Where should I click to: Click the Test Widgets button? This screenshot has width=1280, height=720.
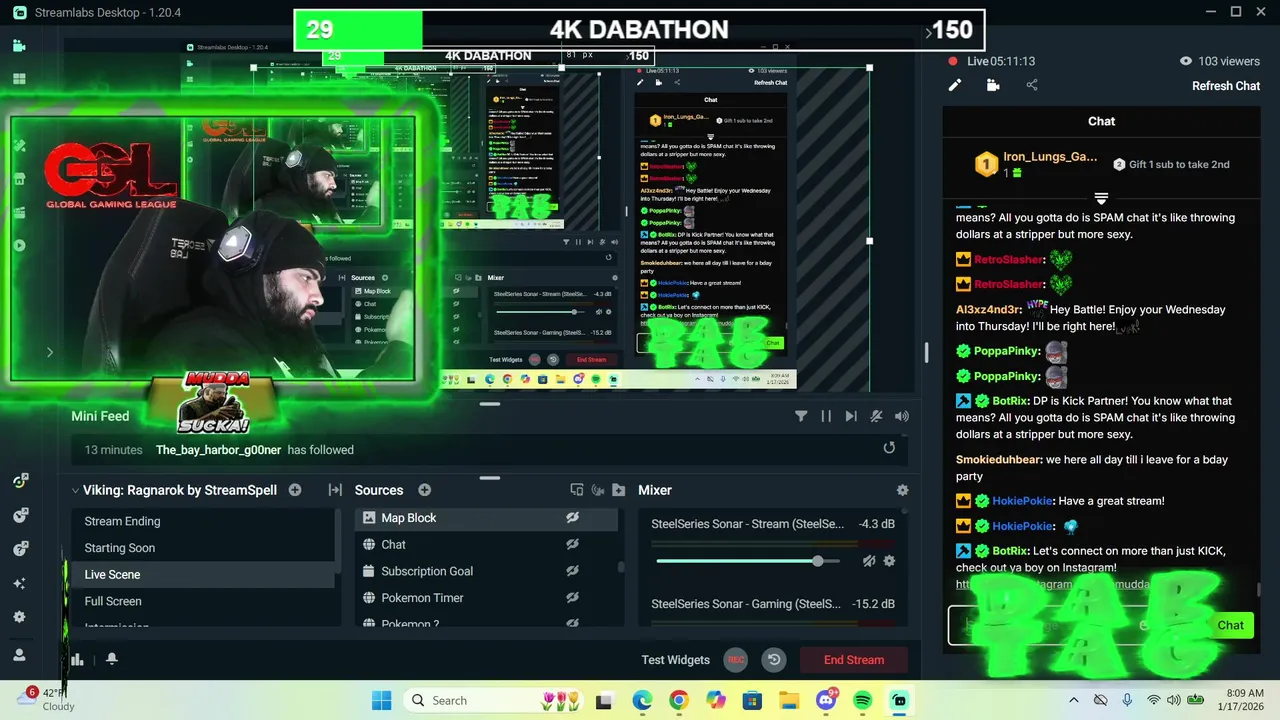pyautogui.click(x=676, y=660)
